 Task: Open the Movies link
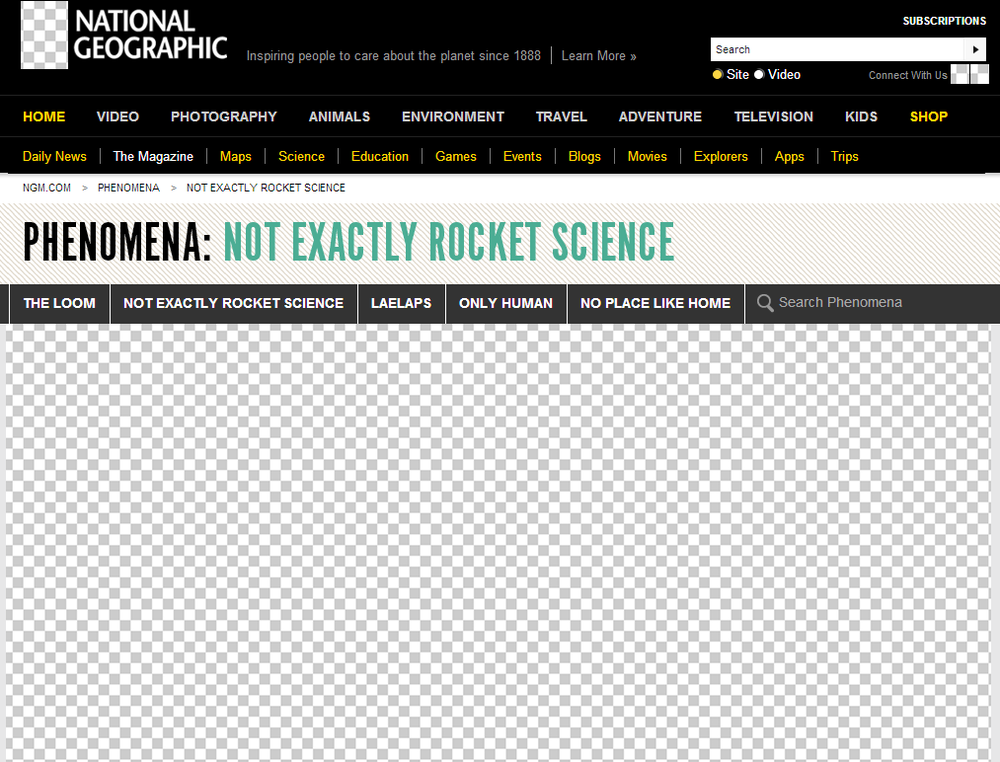647,156
